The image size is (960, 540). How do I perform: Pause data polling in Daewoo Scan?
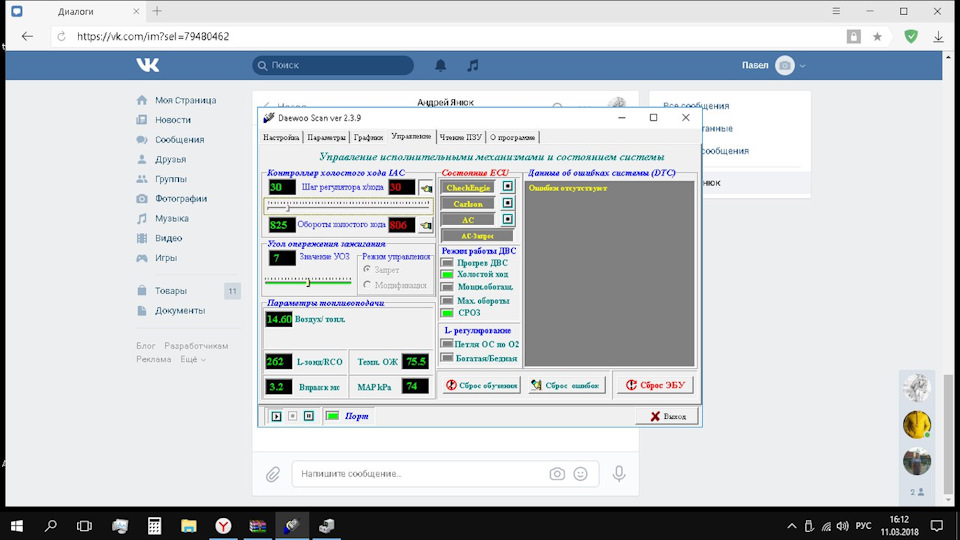(x=309, y=416)
